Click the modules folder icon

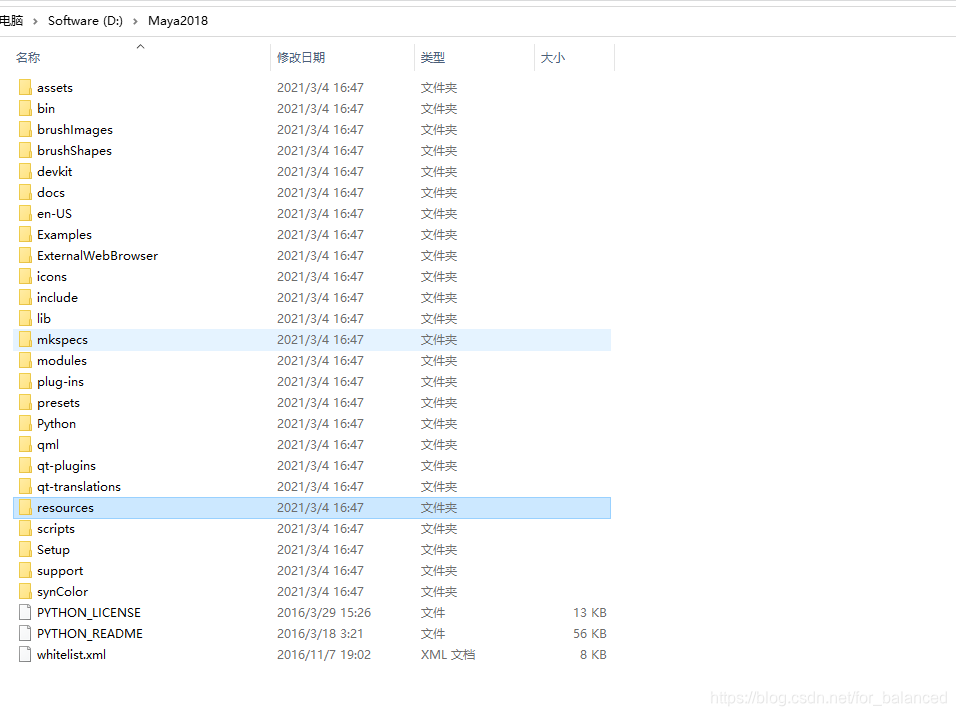click(25, 360)
